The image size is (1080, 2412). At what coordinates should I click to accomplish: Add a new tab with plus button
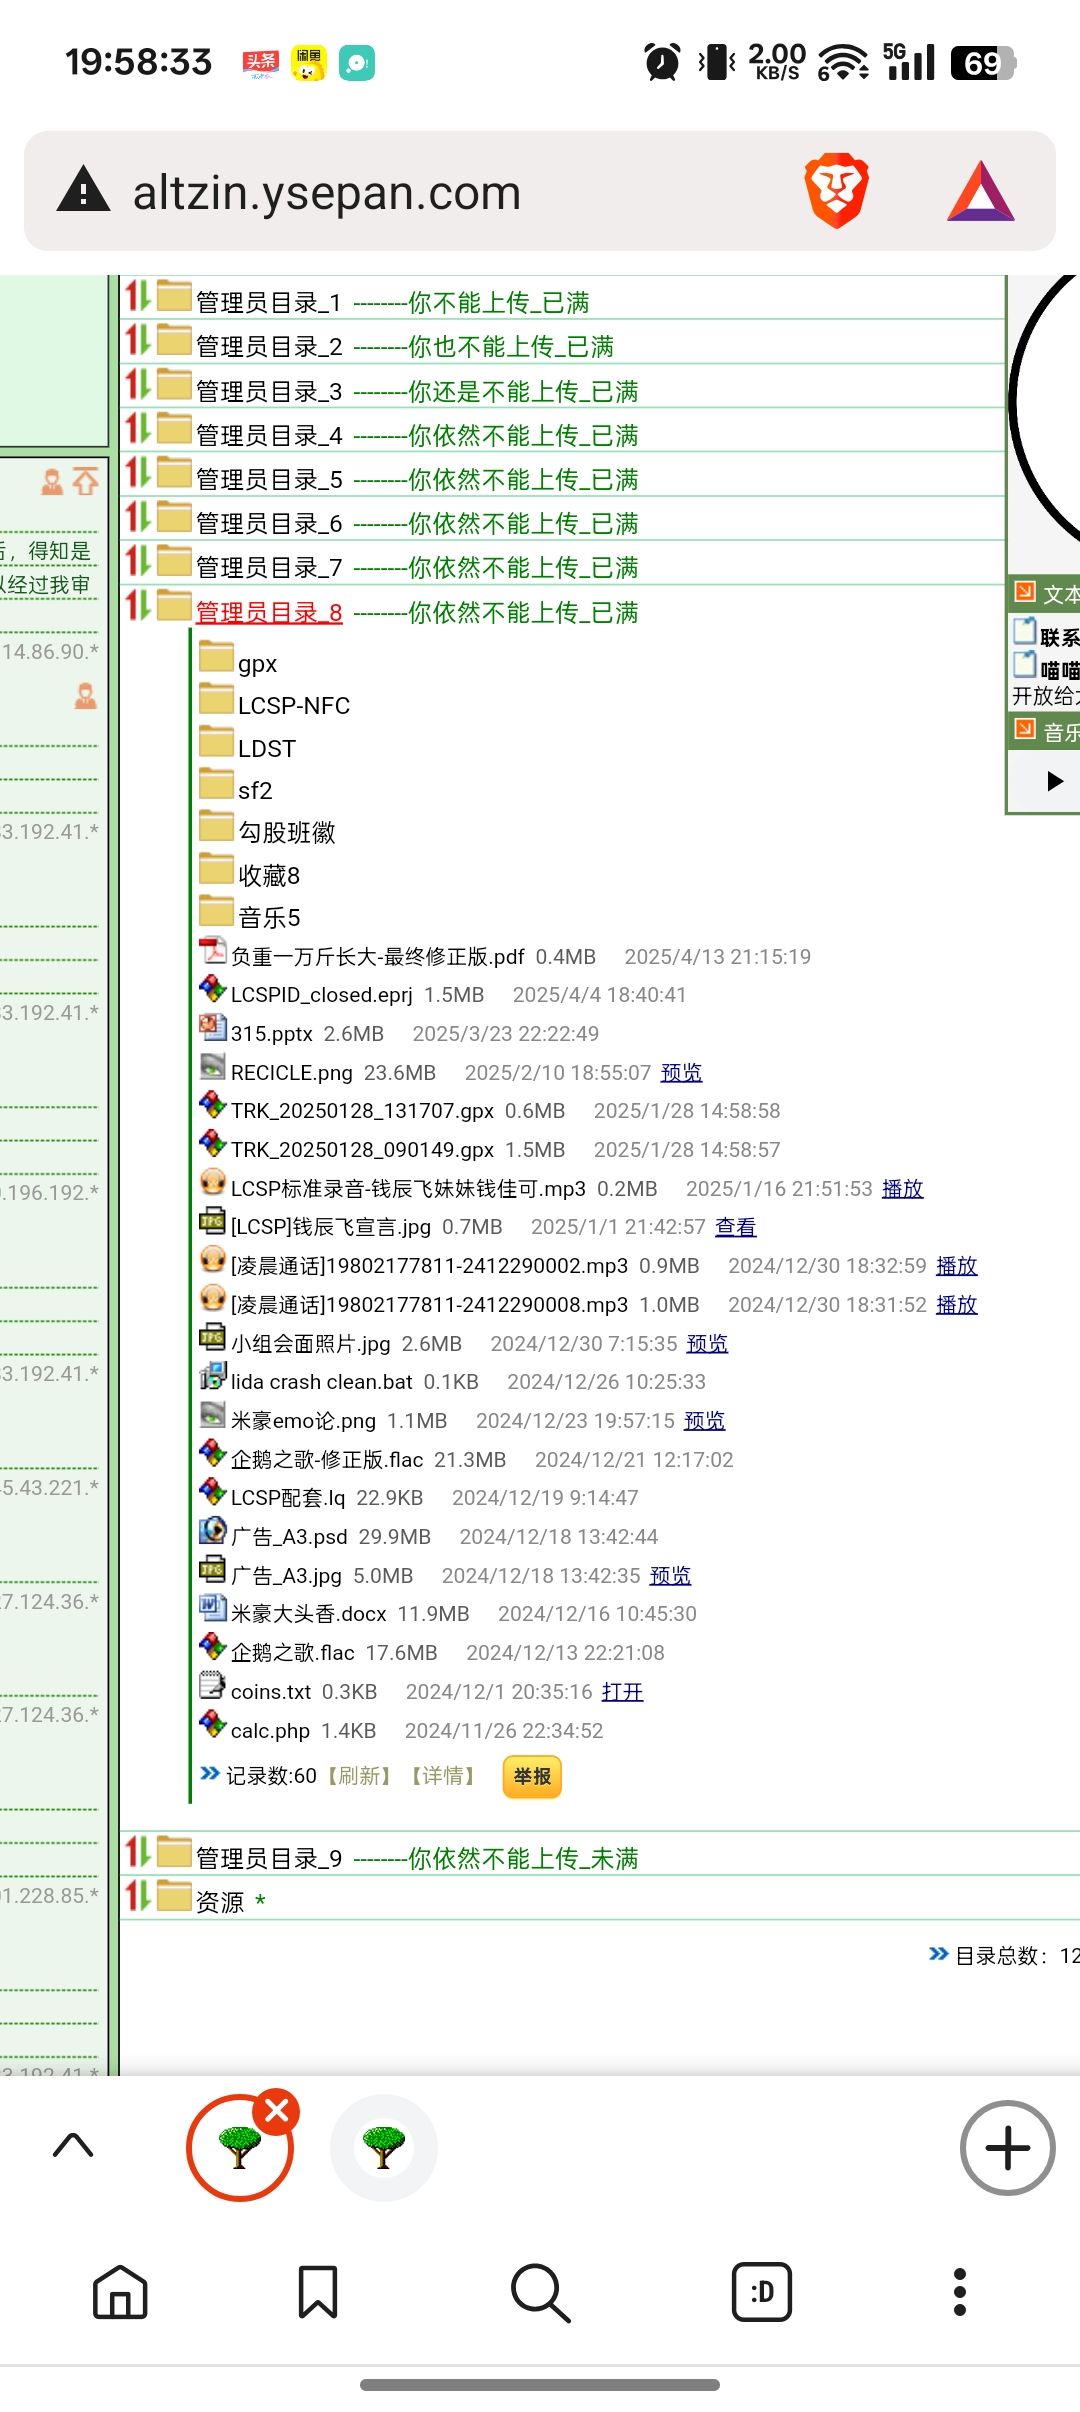pyautogui.click(x=1007, y=2147)
